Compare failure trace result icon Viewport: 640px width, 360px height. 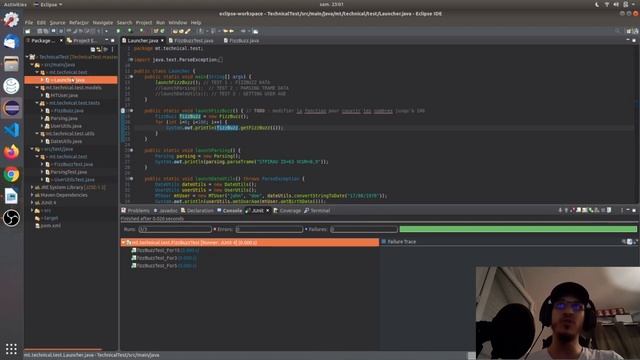pos(629,242)
